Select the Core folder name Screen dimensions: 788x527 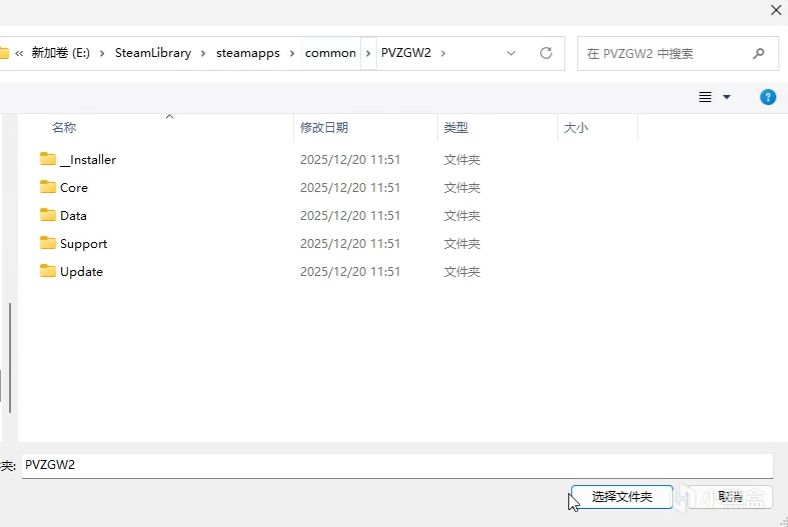74,187
